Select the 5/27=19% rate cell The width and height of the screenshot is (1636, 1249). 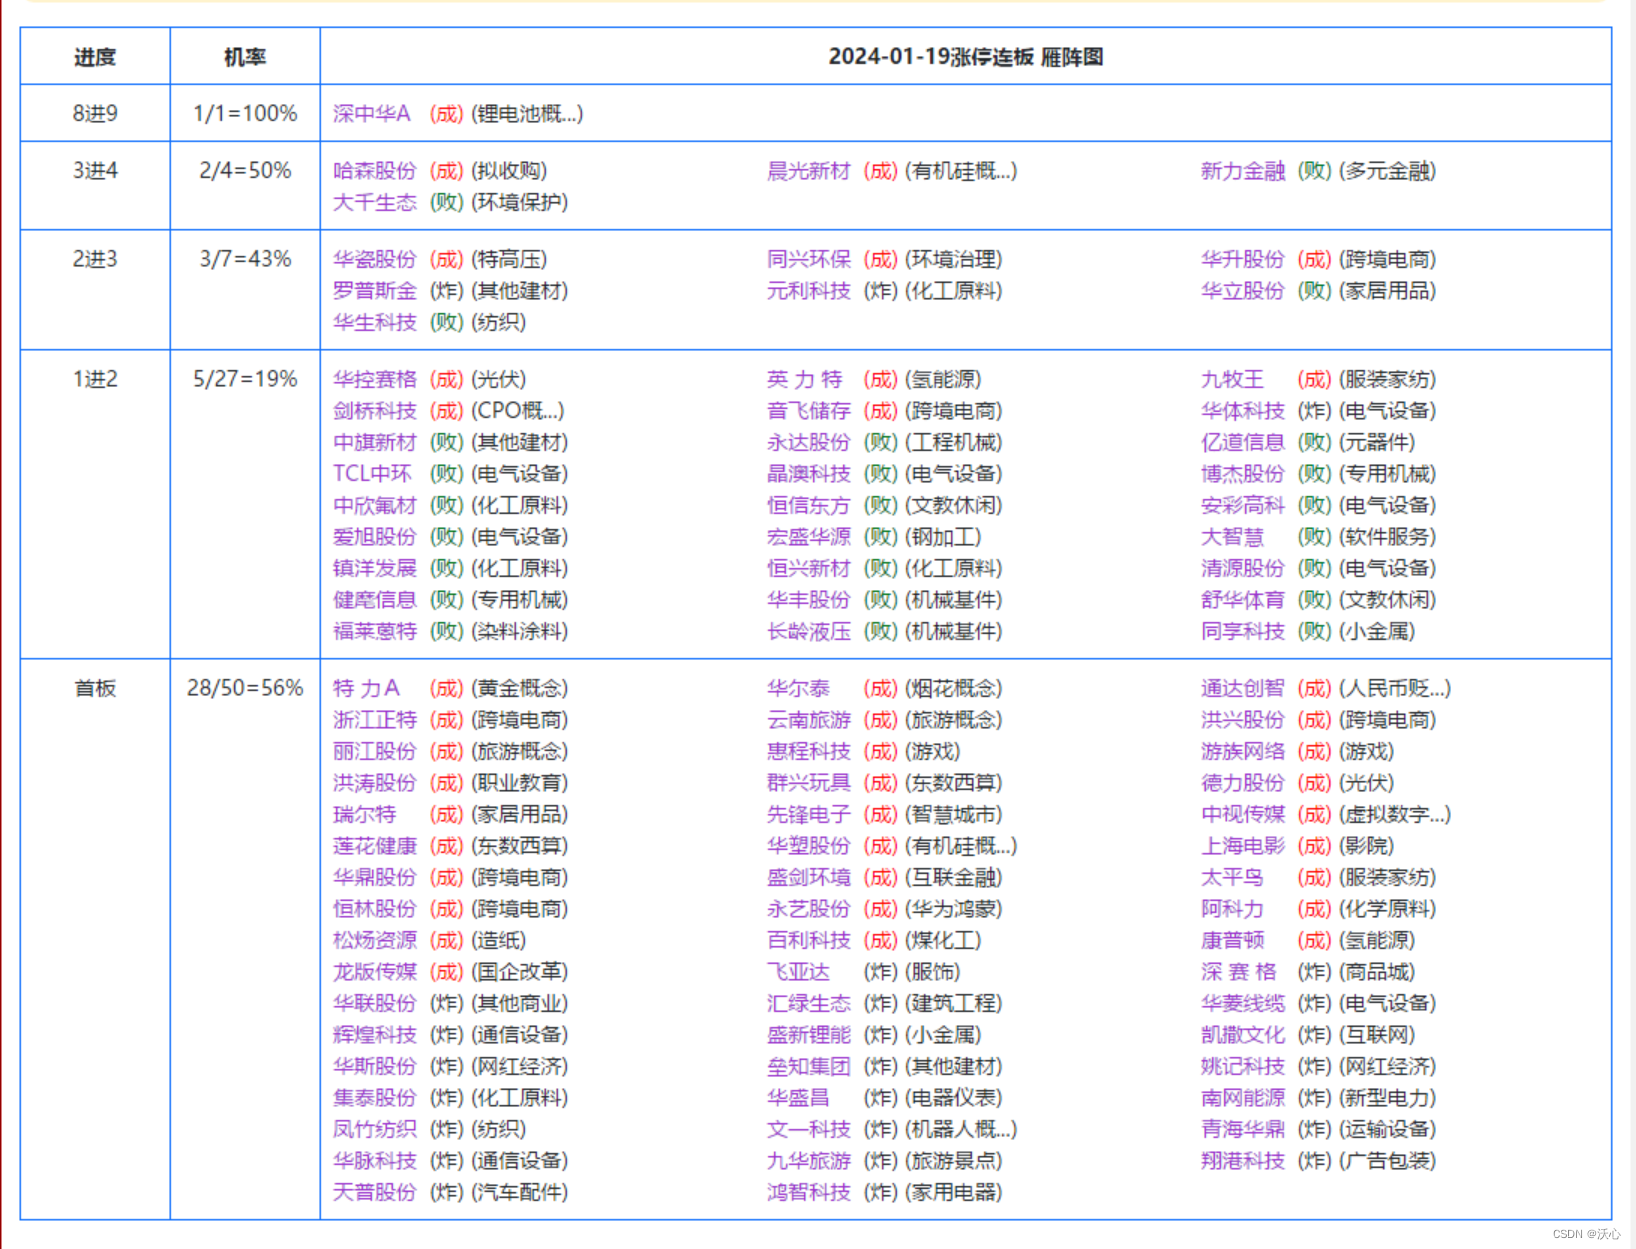(x=245, y=379)
